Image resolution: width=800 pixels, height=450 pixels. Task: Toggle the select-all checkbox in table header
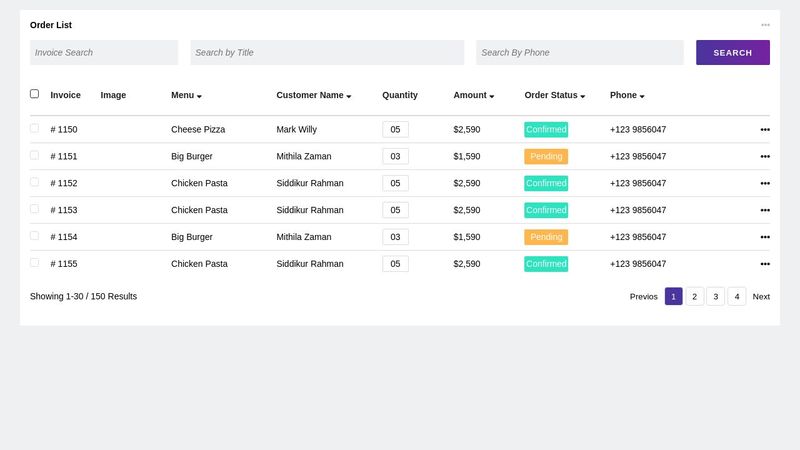(34, 94)
